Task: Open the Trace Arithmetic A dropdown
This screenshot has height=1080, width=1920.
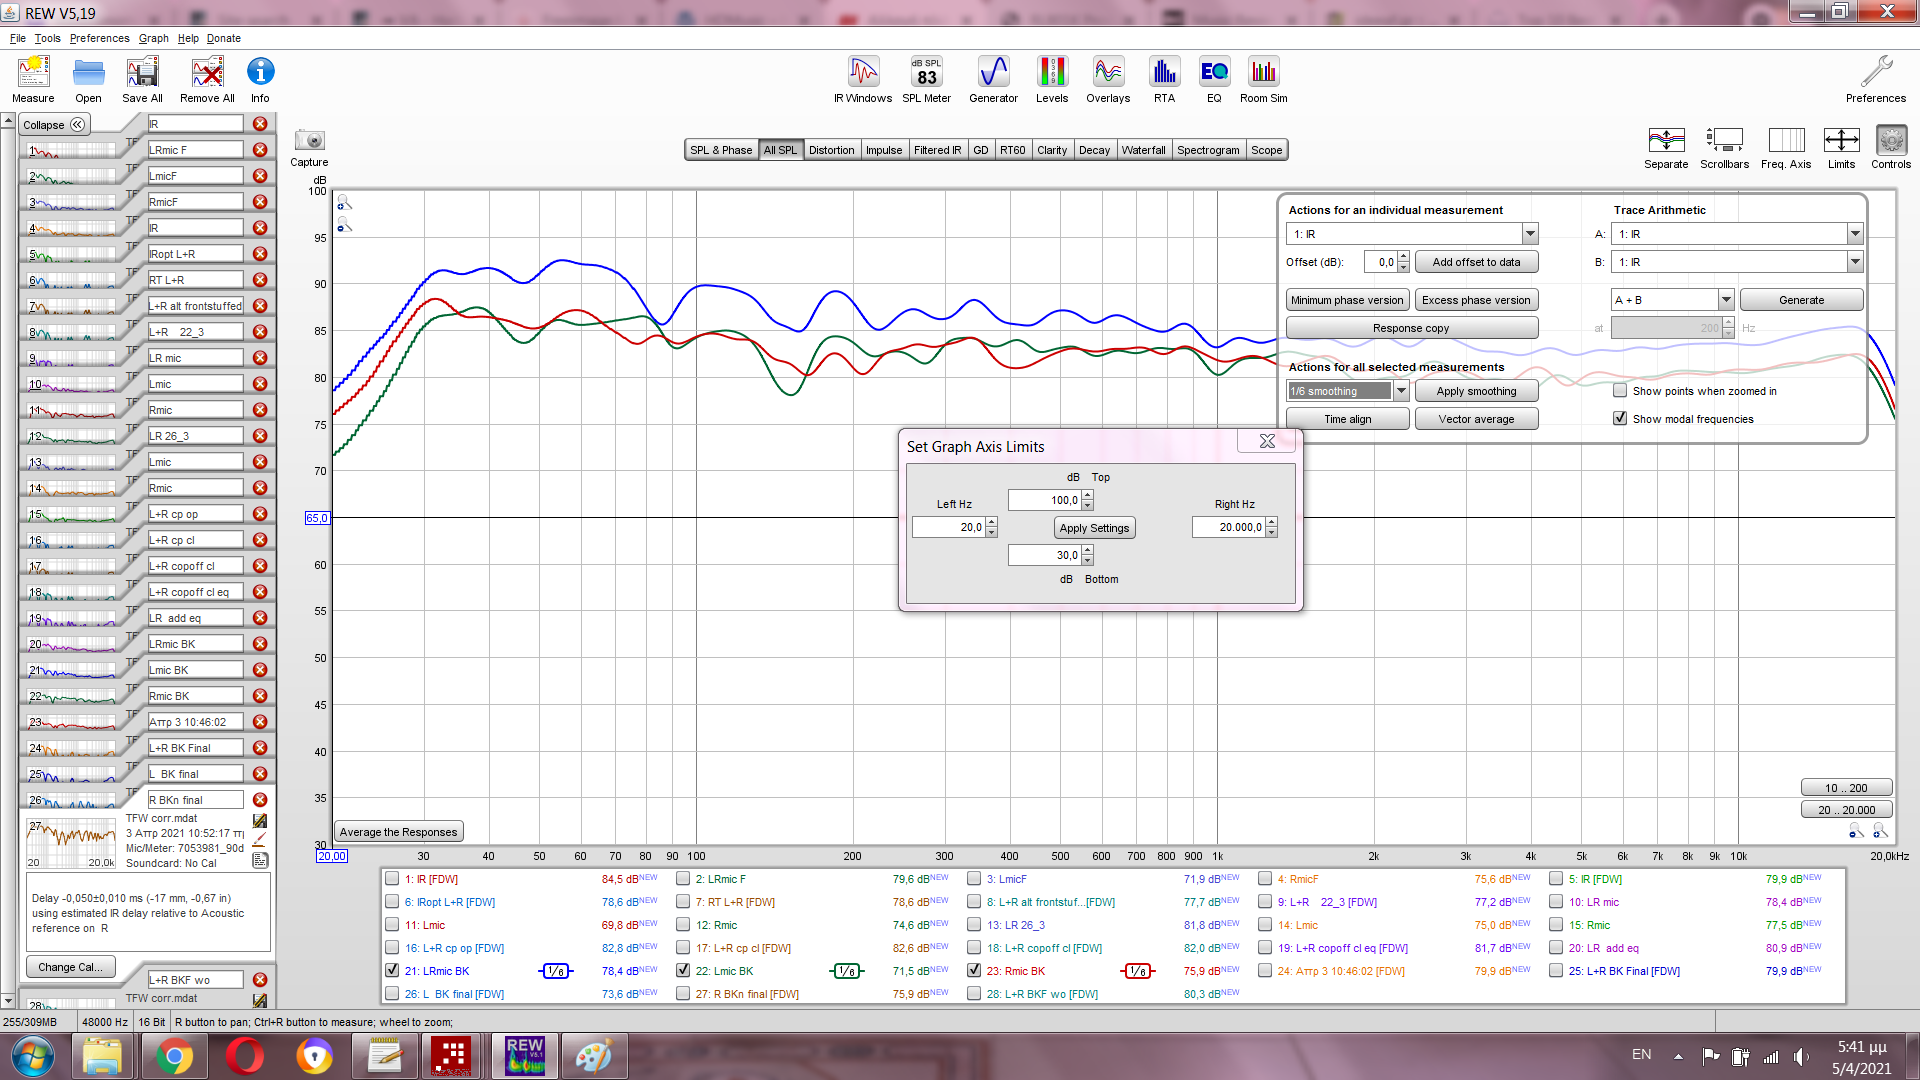Action: [1855, 234]
